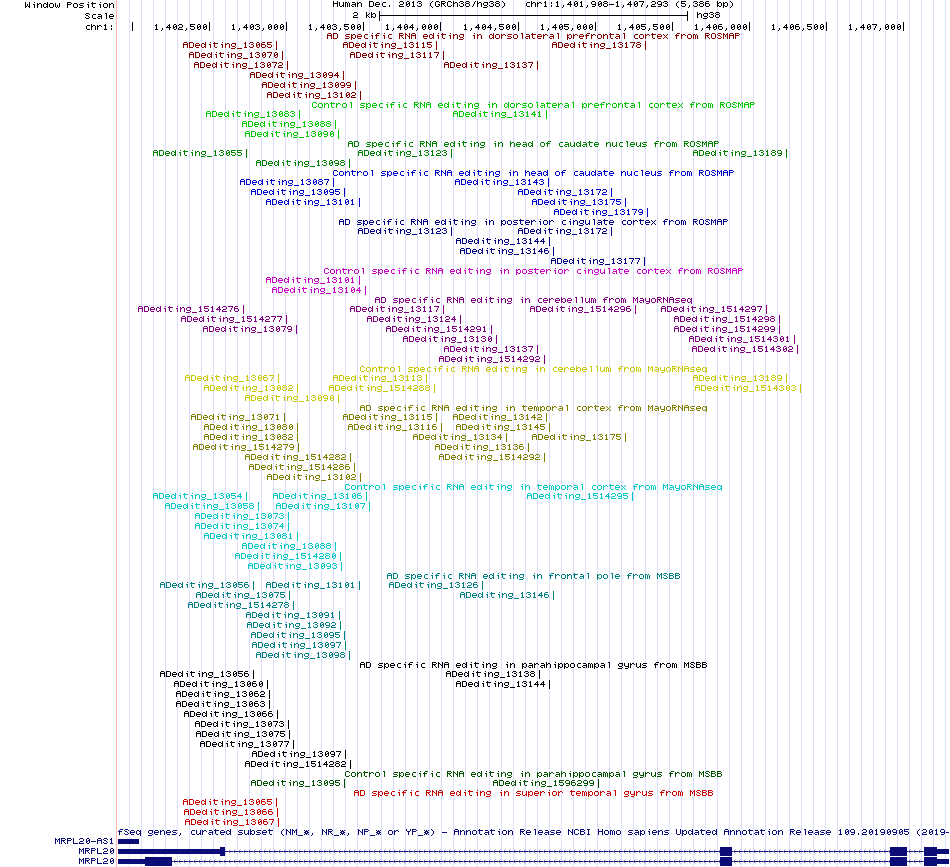The height and width of the screenshot is (867, 950).
Task: Select editing site ADediting_1514276
Action: click(191, 310)
